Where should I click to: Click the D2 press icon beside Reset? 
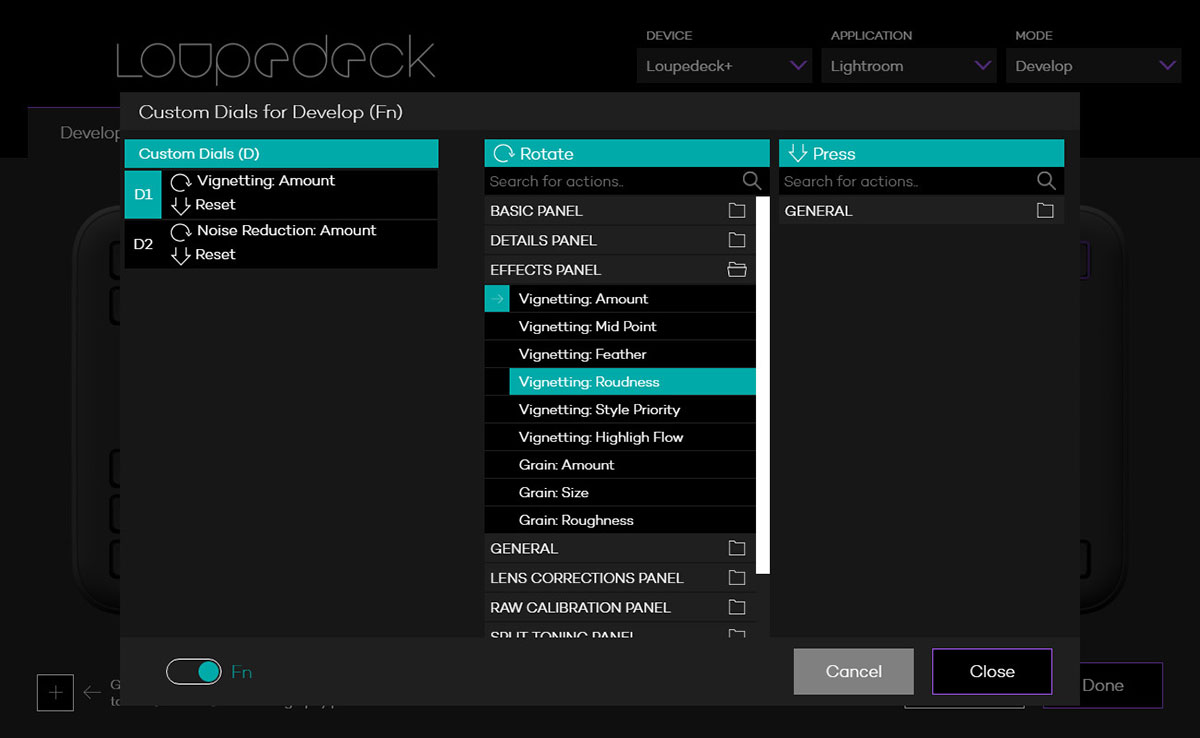point(181,255)
